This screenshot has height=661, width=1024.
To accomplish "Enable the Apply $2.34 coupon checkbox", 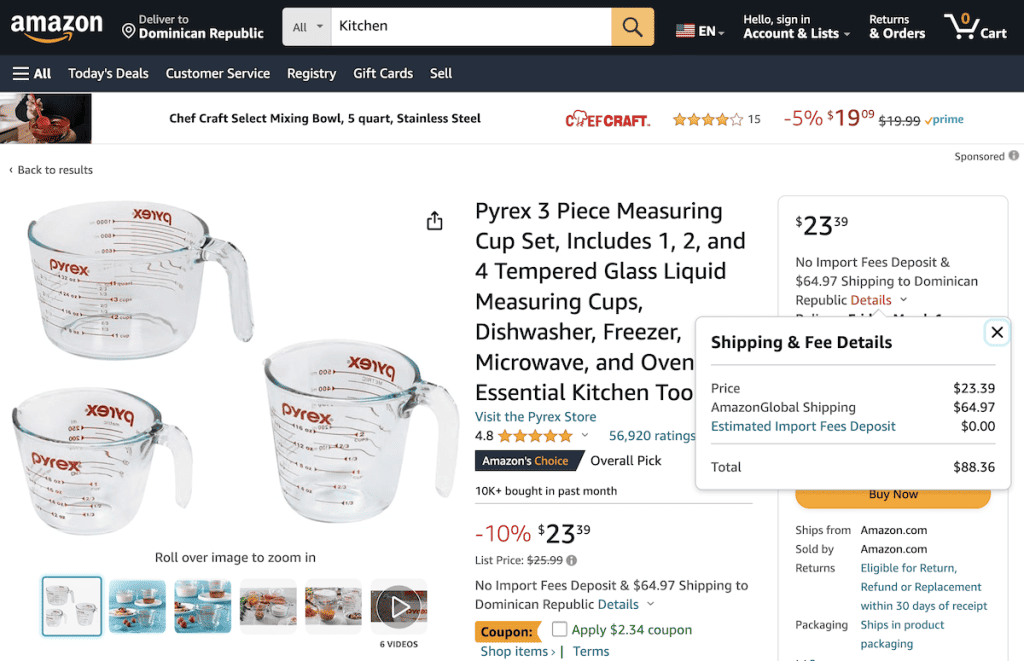I will tap(560, 629).
